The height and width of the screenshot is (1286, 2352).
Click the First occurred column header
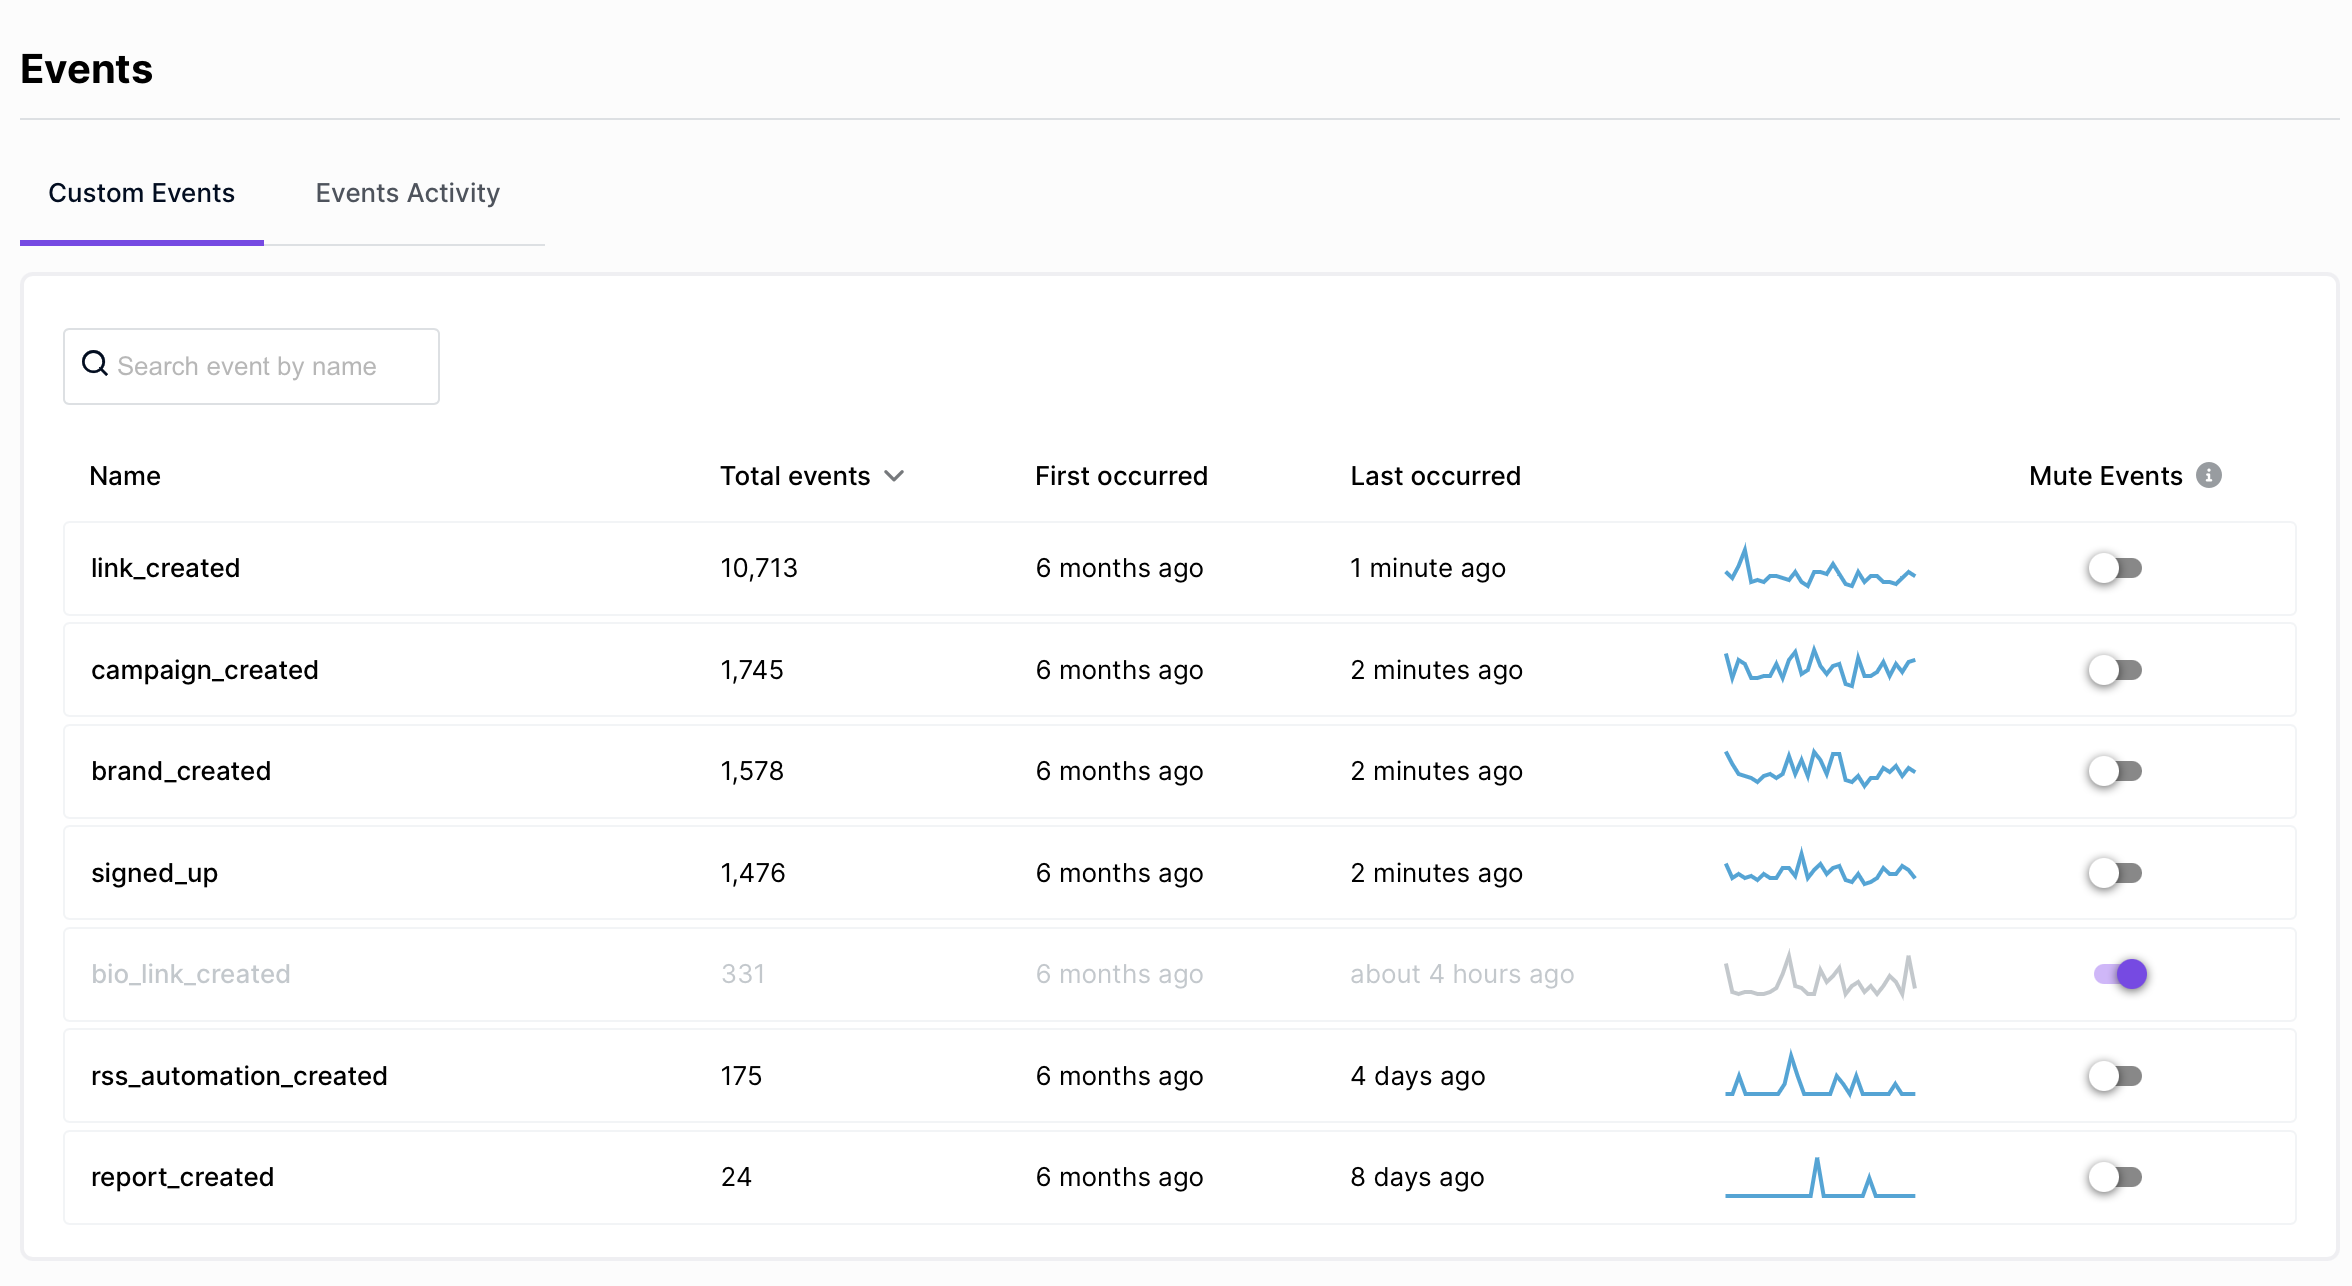[1121, 476]
